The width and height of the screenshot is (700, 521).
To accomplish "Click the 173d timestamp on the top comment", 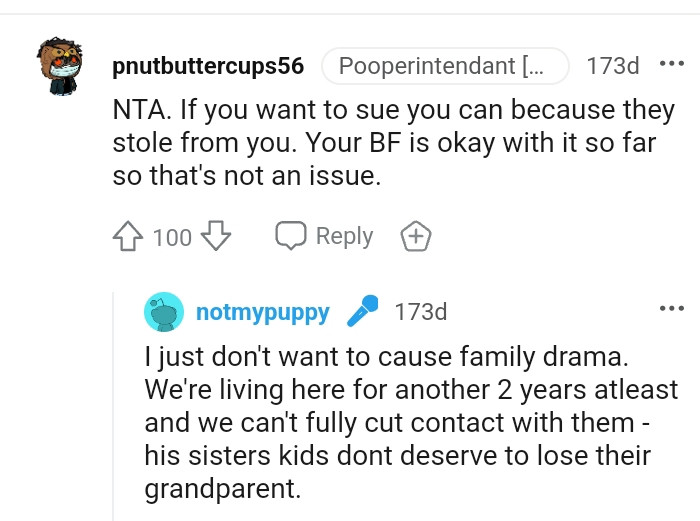I will point(612,67).
